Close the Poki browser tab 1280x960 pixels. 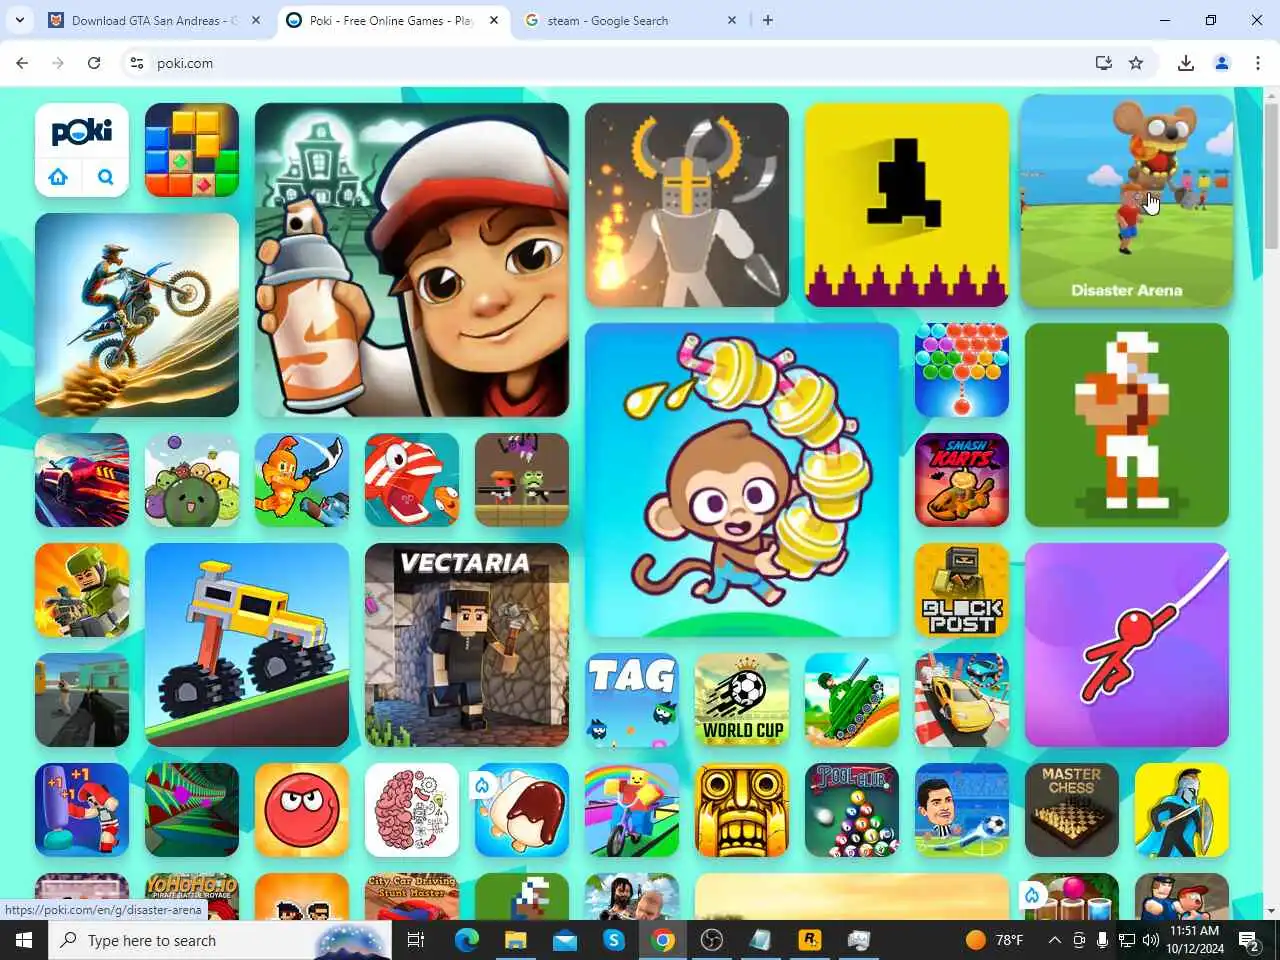pyautogui.click(x=494, y=20)
